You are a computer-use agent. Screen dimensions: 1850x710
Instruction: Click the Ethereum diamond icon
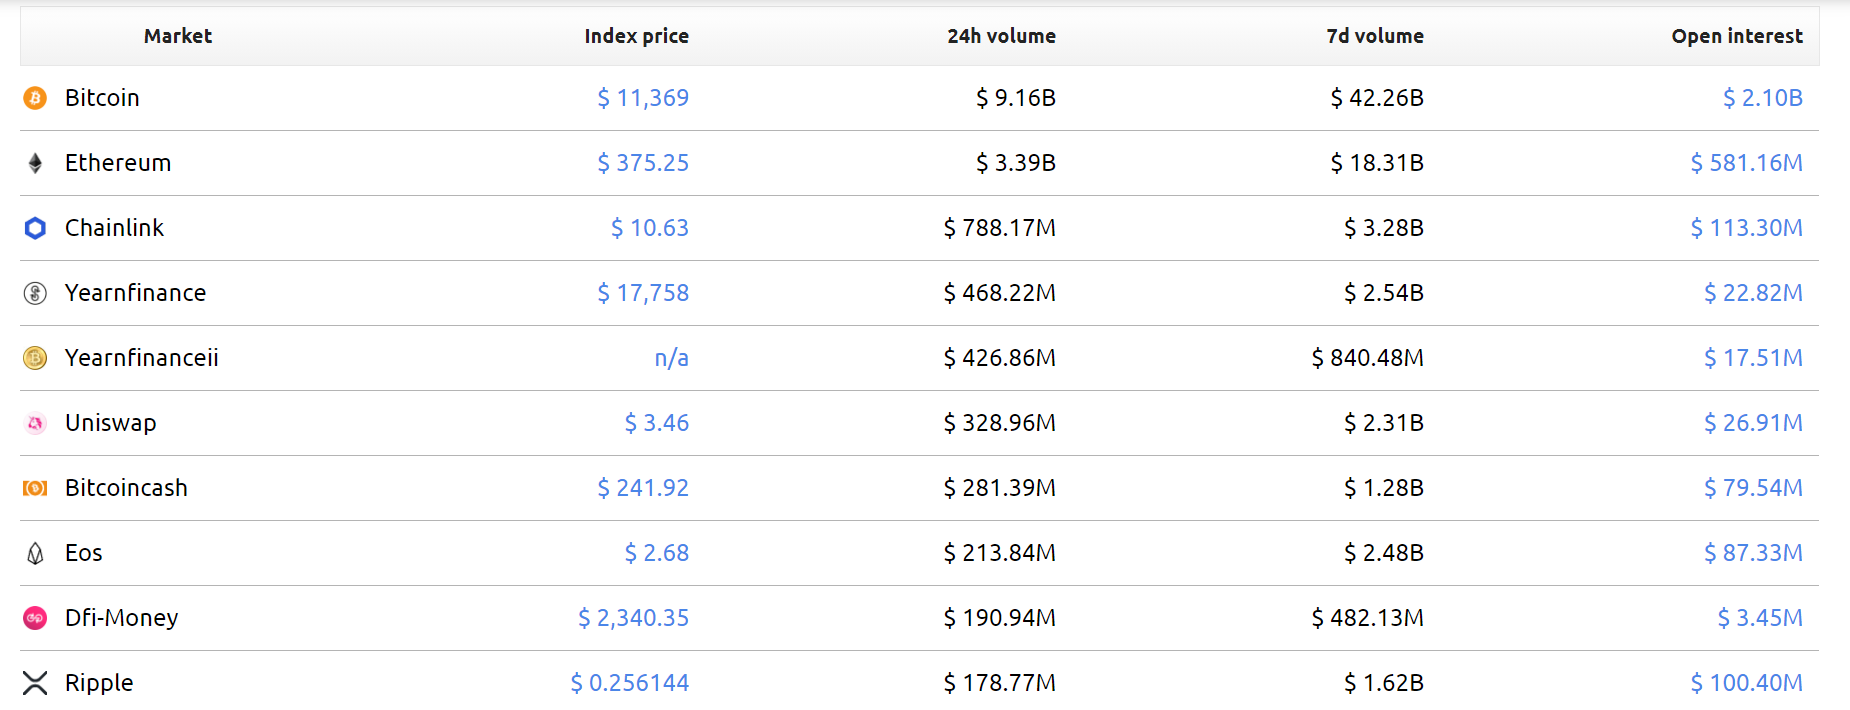pos(35,163)
